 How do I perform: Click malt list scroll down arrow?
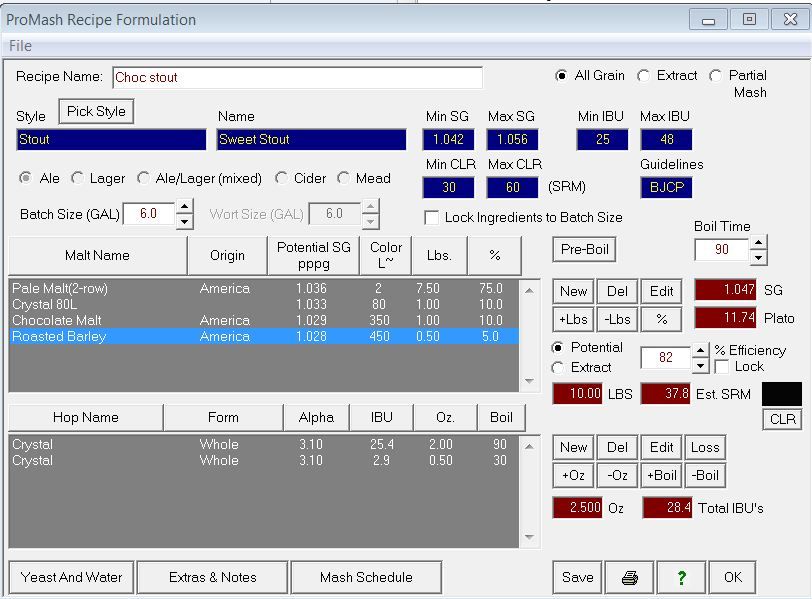529,381
